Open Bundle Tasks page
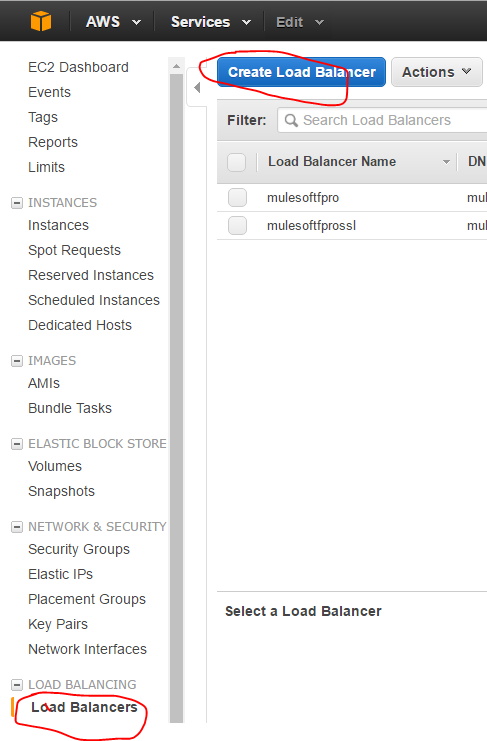Viewport: 487px width, 741px height. point(69,408)
